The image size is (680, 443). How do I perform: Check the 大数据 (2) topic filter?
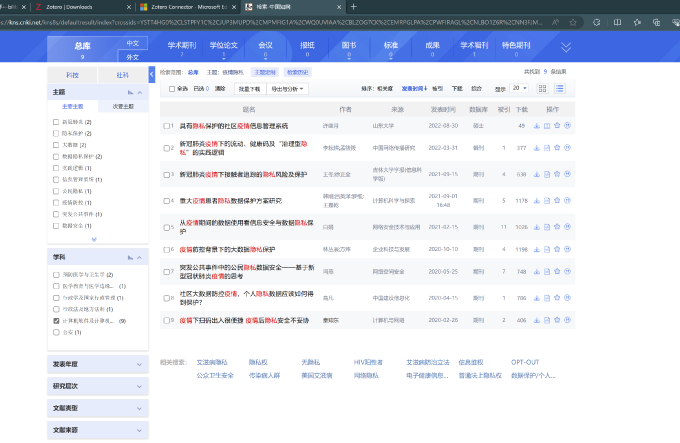point(56,145)
